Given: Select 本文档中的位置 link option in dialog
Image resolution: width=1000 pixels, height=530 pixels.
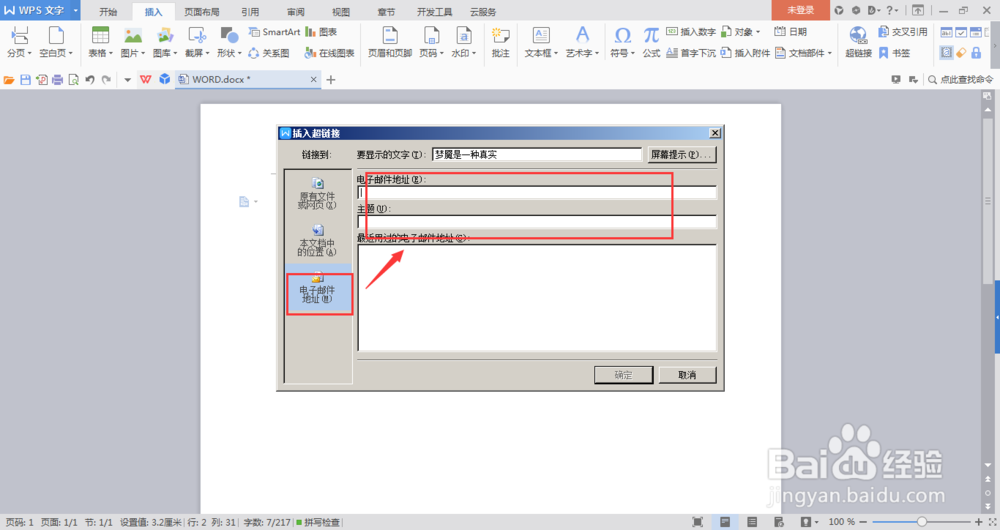Looking at the screenshot, I should pyautogui.click(x=317, y=240).
